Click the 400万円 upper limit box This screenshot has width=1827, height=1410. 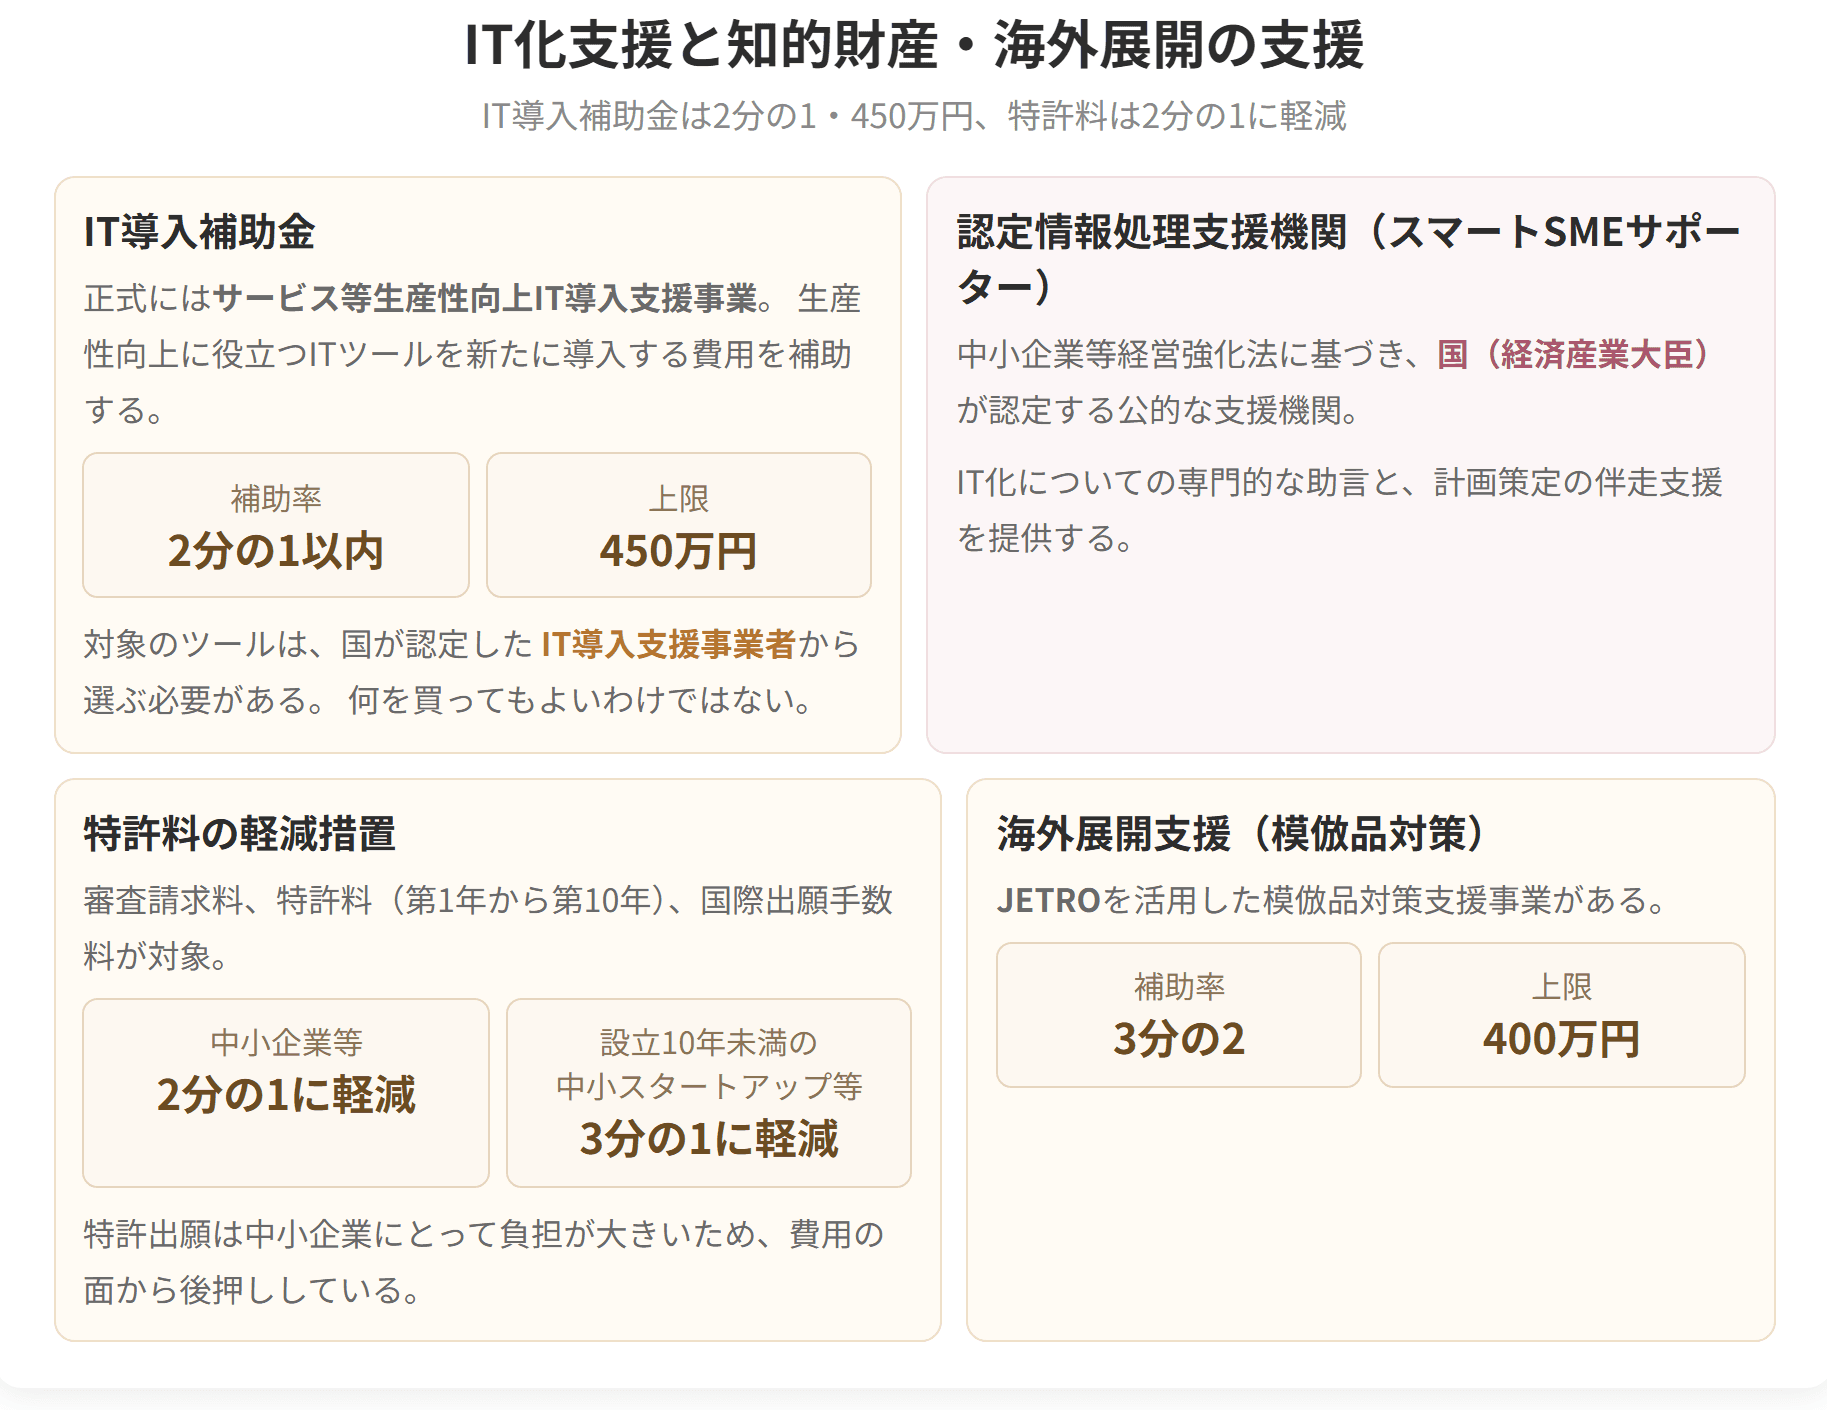[1562, 1015]
